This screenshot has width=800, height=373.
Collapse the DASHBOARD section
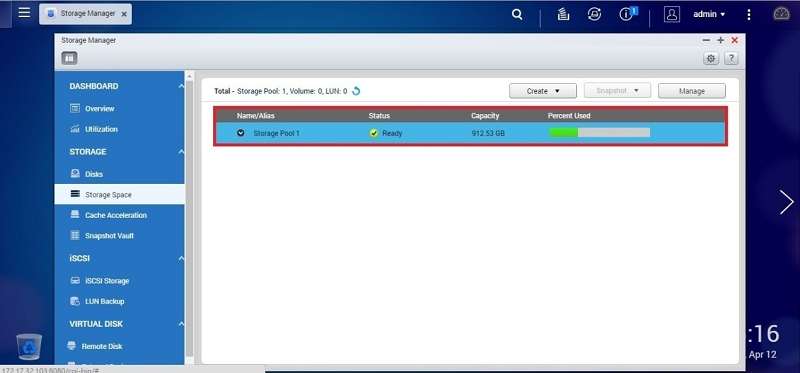point(181,86)
